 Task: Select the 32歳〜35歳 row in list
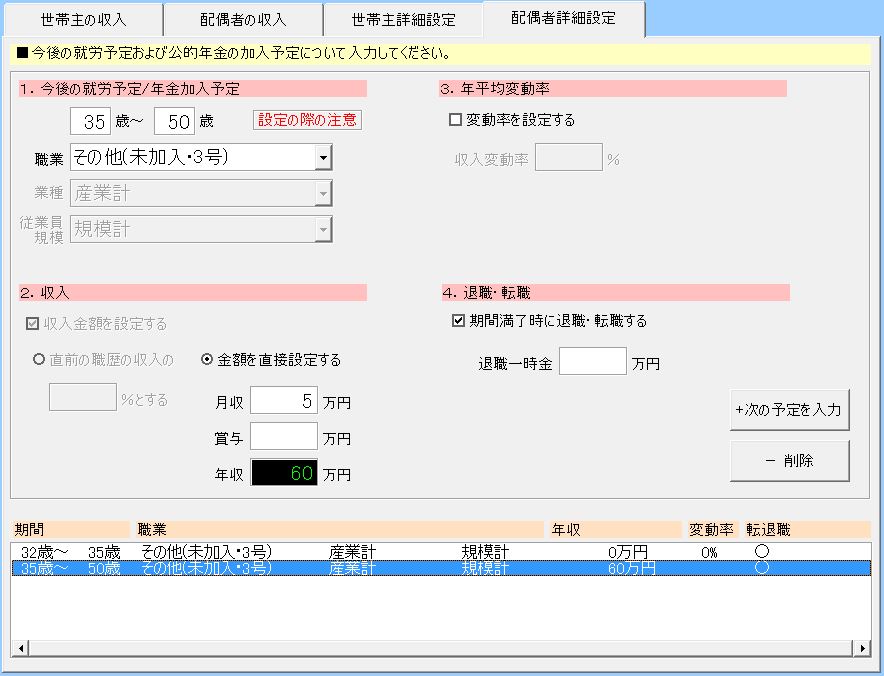click(400, 552)
